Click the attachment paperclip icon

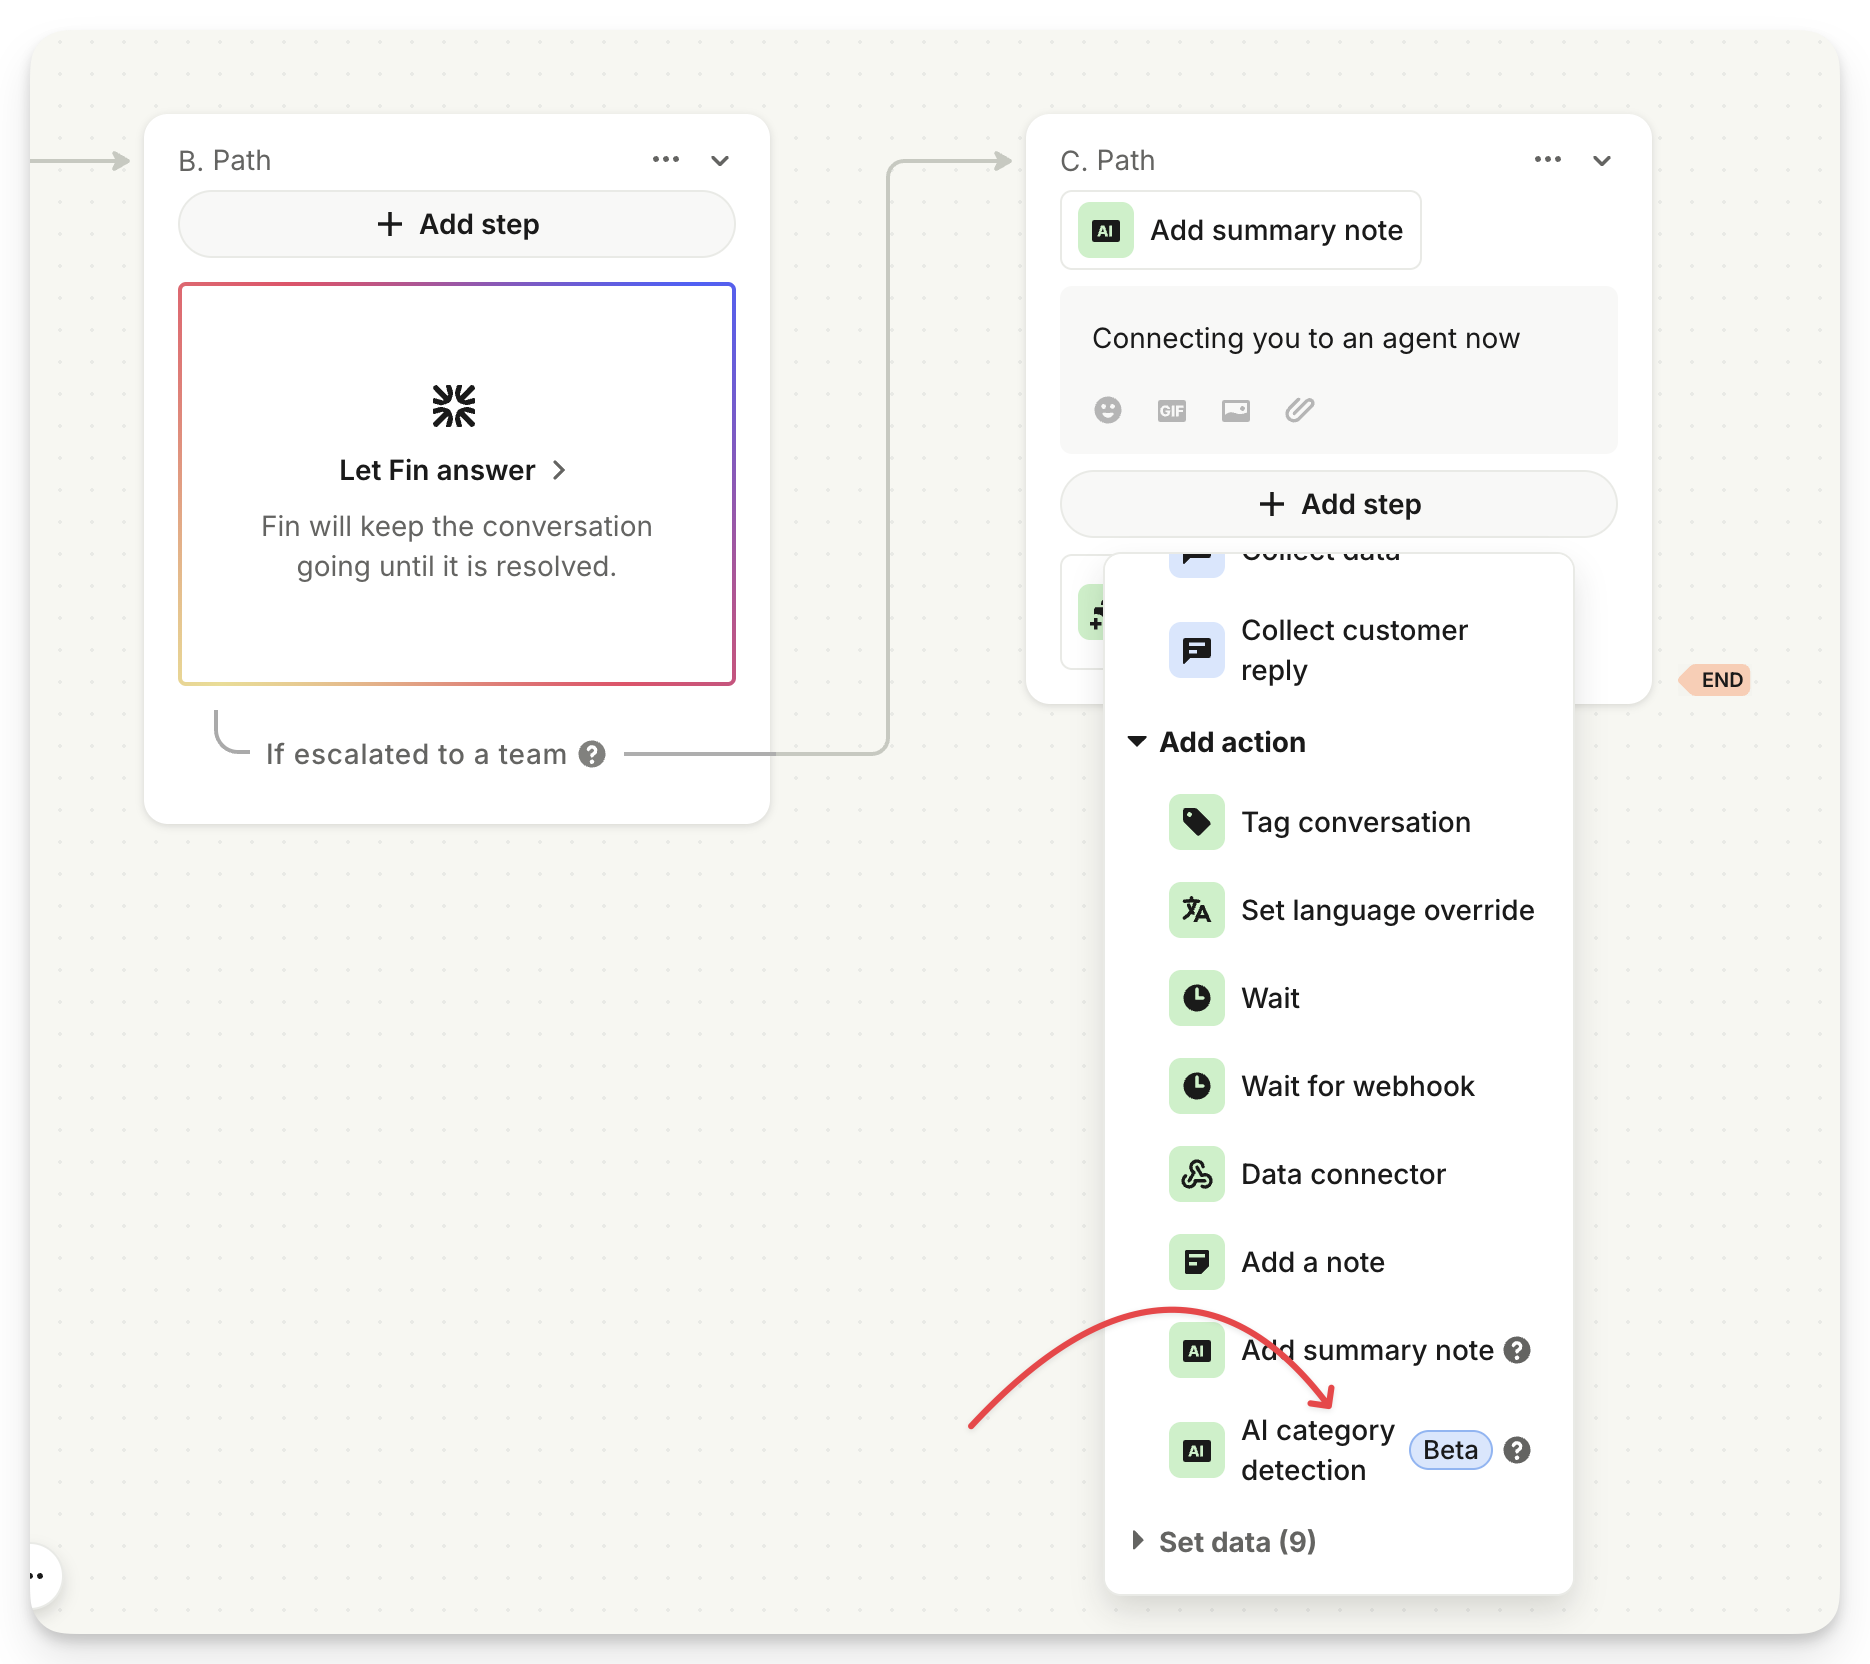(1299, 410)
